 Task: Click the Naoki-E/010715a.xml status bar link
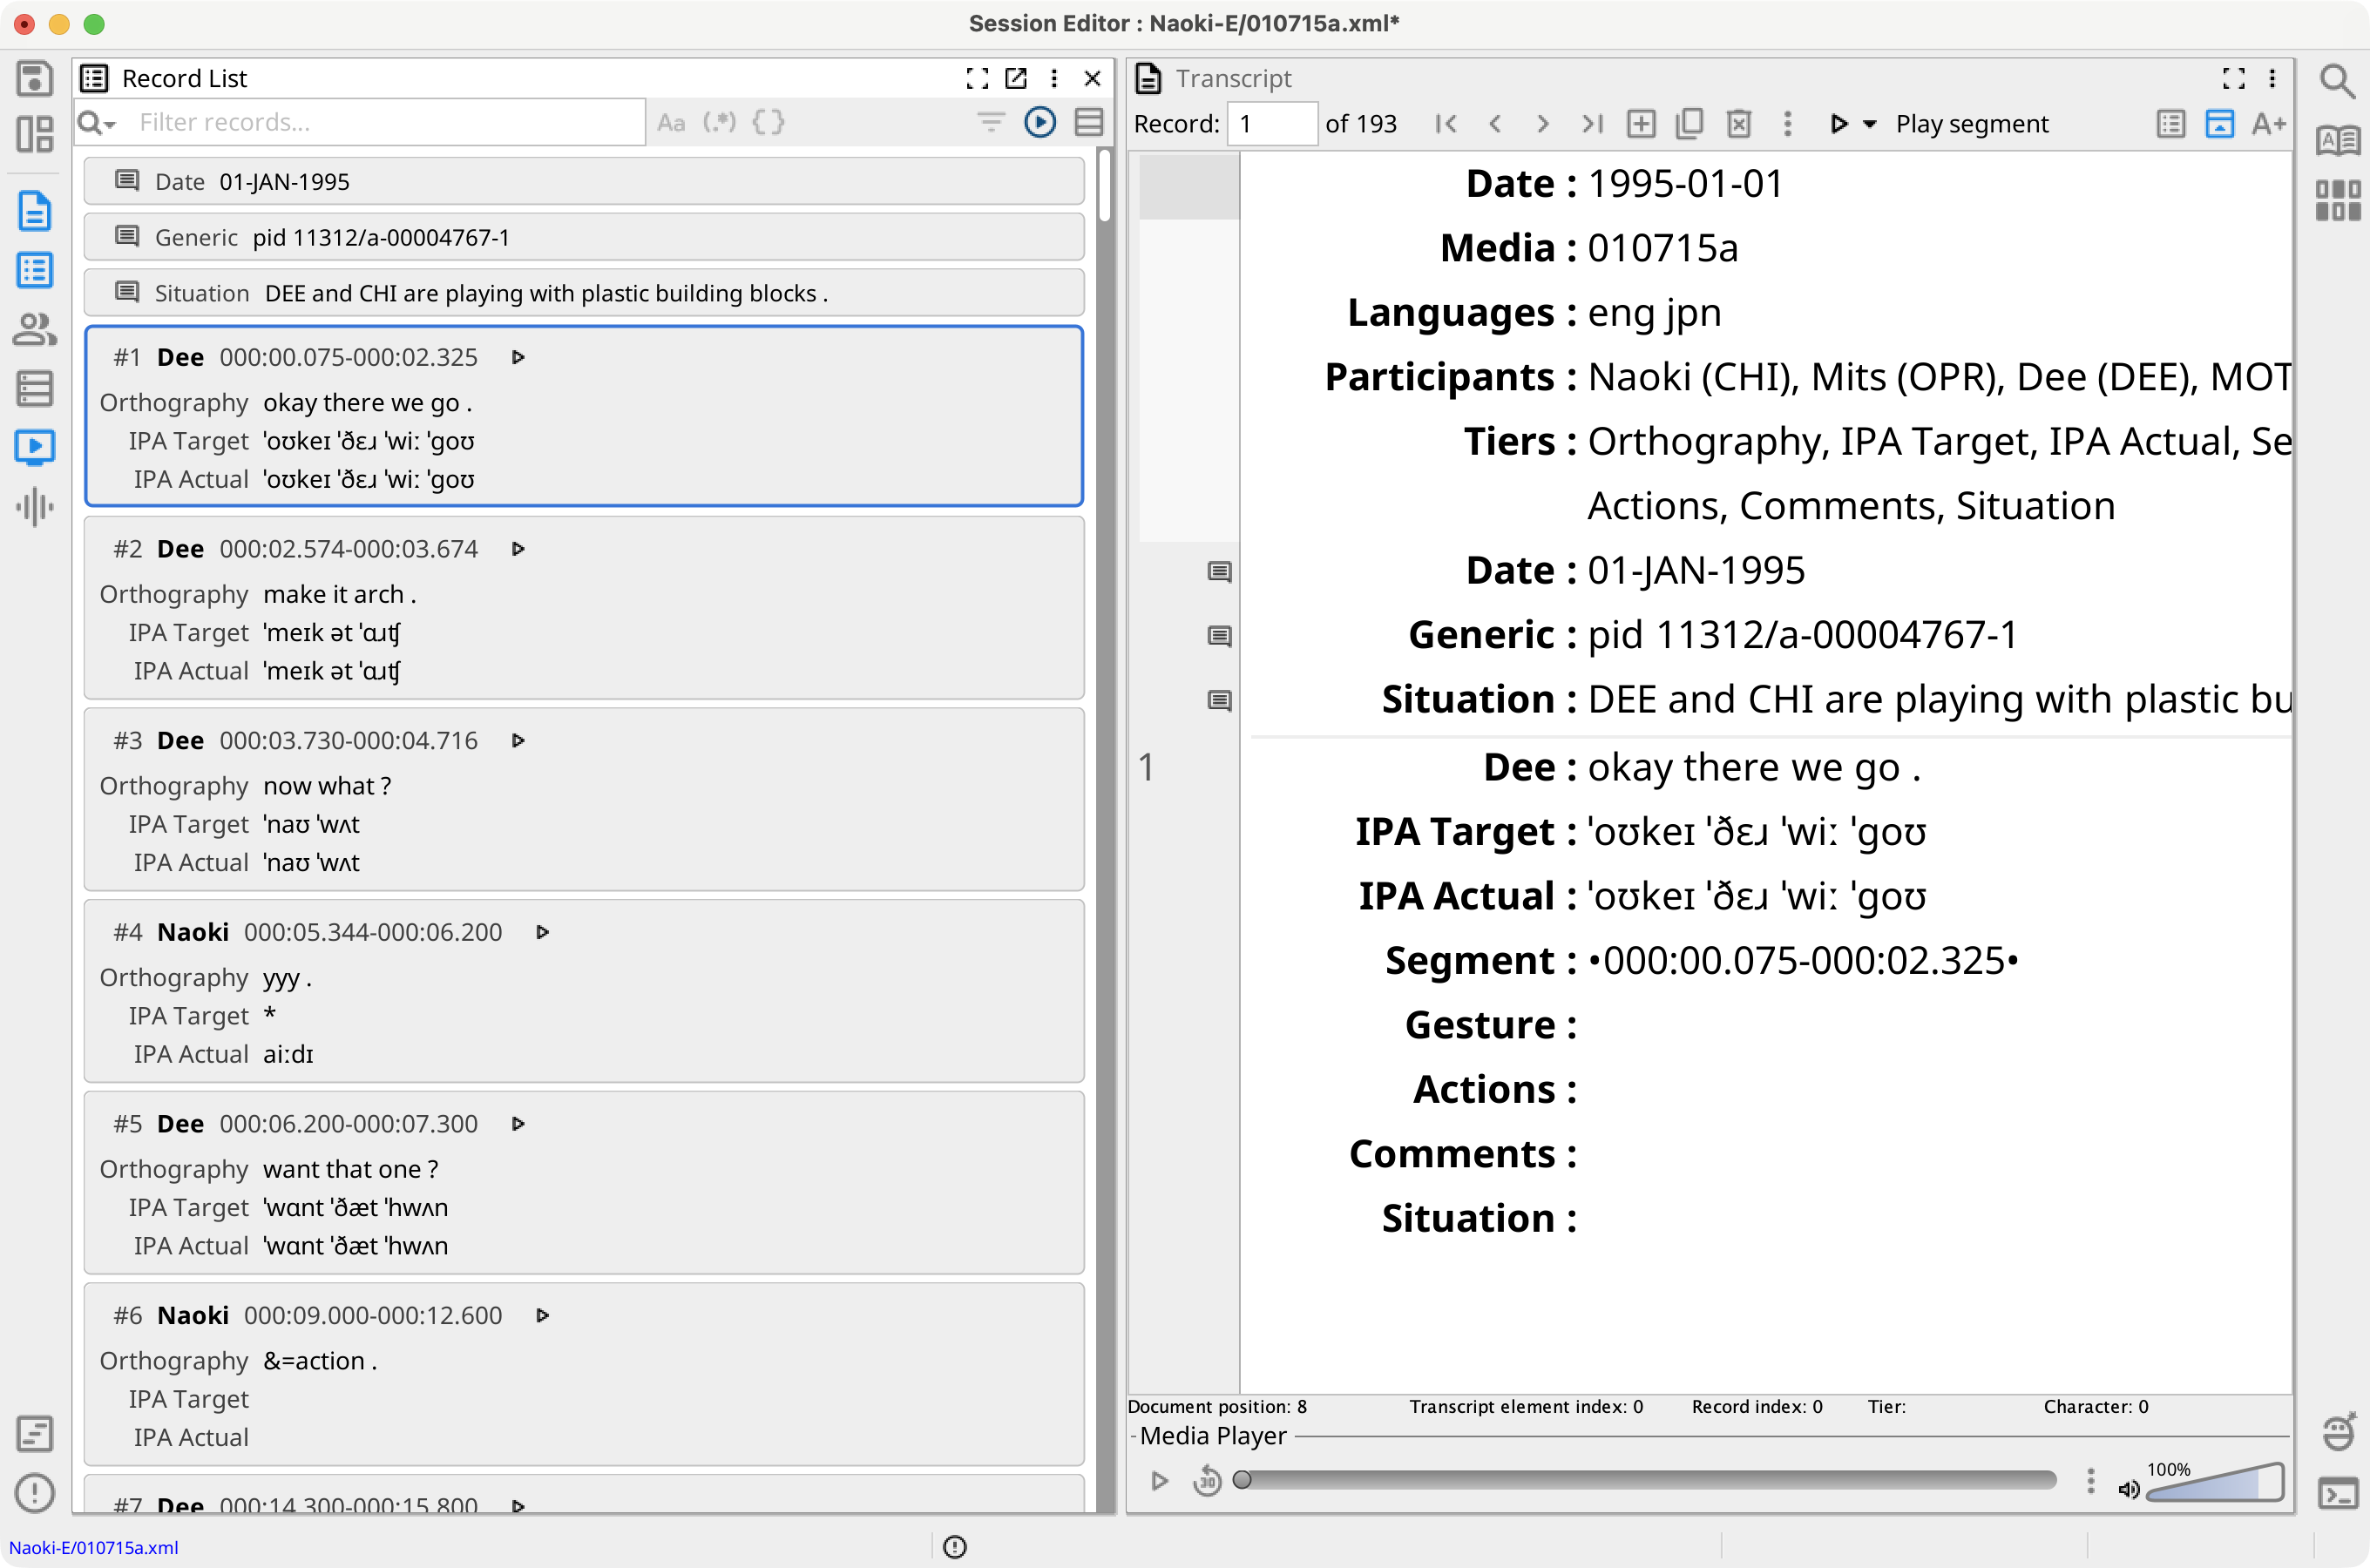[x=94, y=1547]
